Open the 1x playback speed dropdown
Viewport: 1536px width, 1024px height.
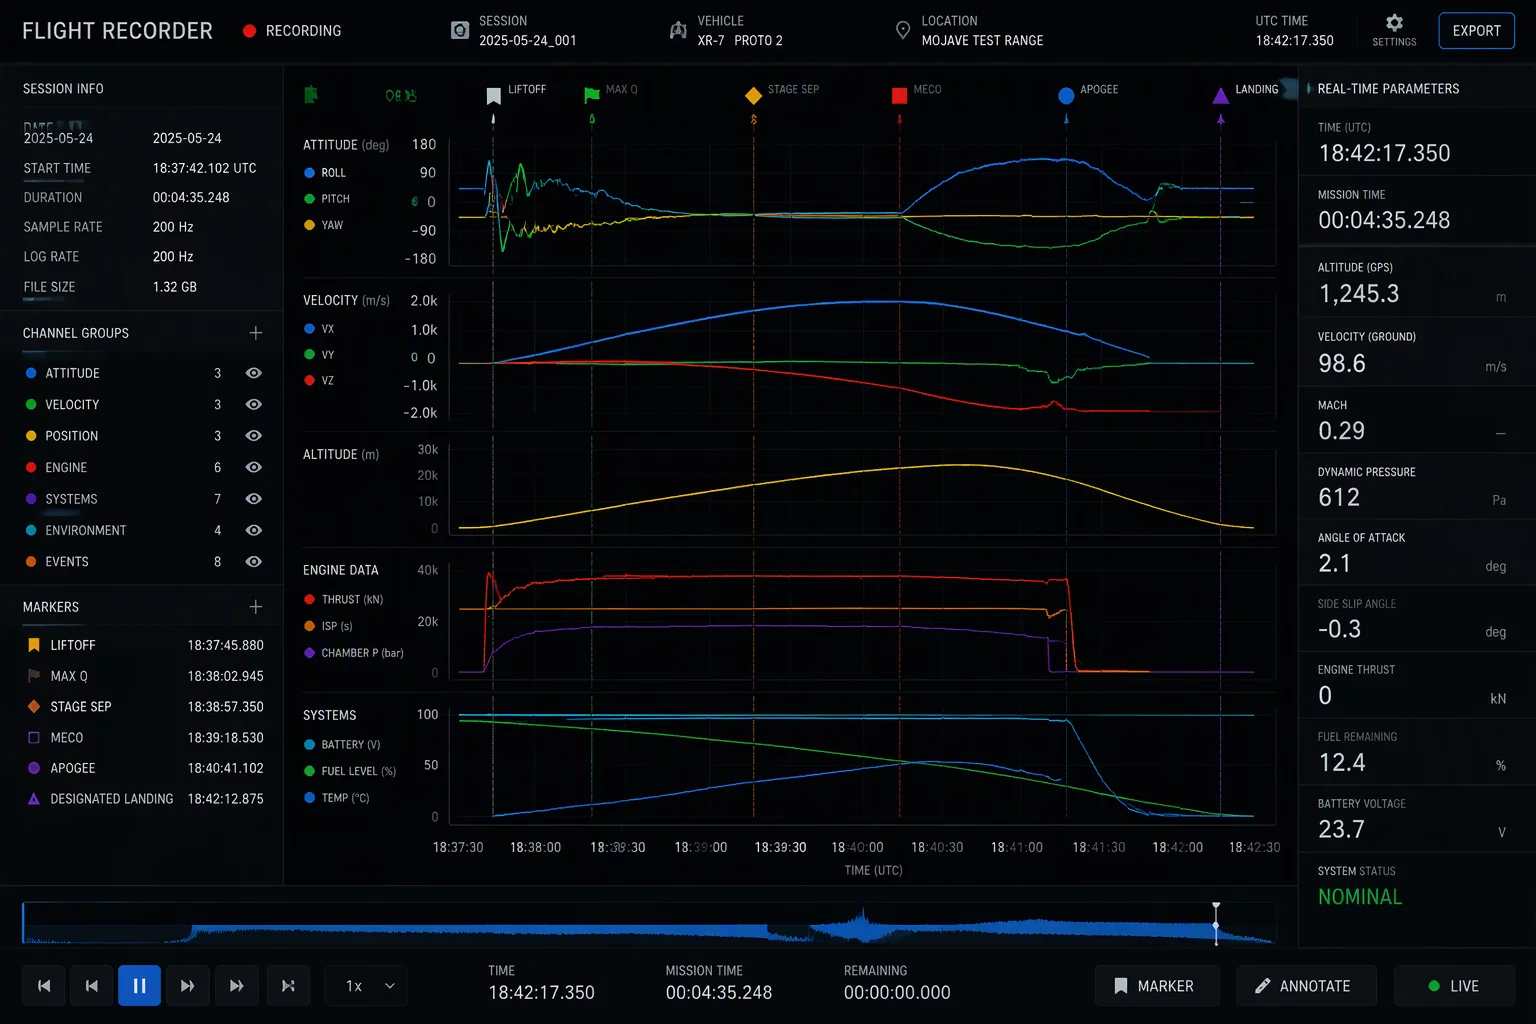point(366,986)
